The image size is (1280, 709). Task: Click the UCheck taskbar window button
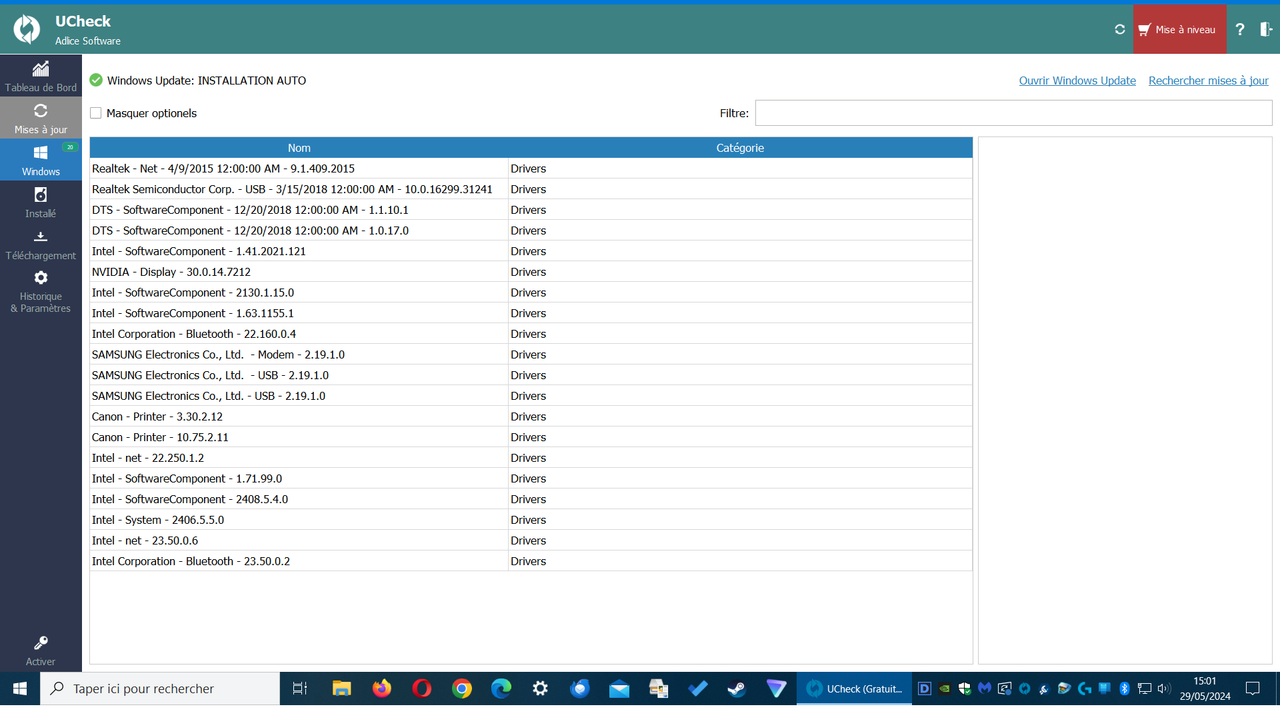pos(855,689)
